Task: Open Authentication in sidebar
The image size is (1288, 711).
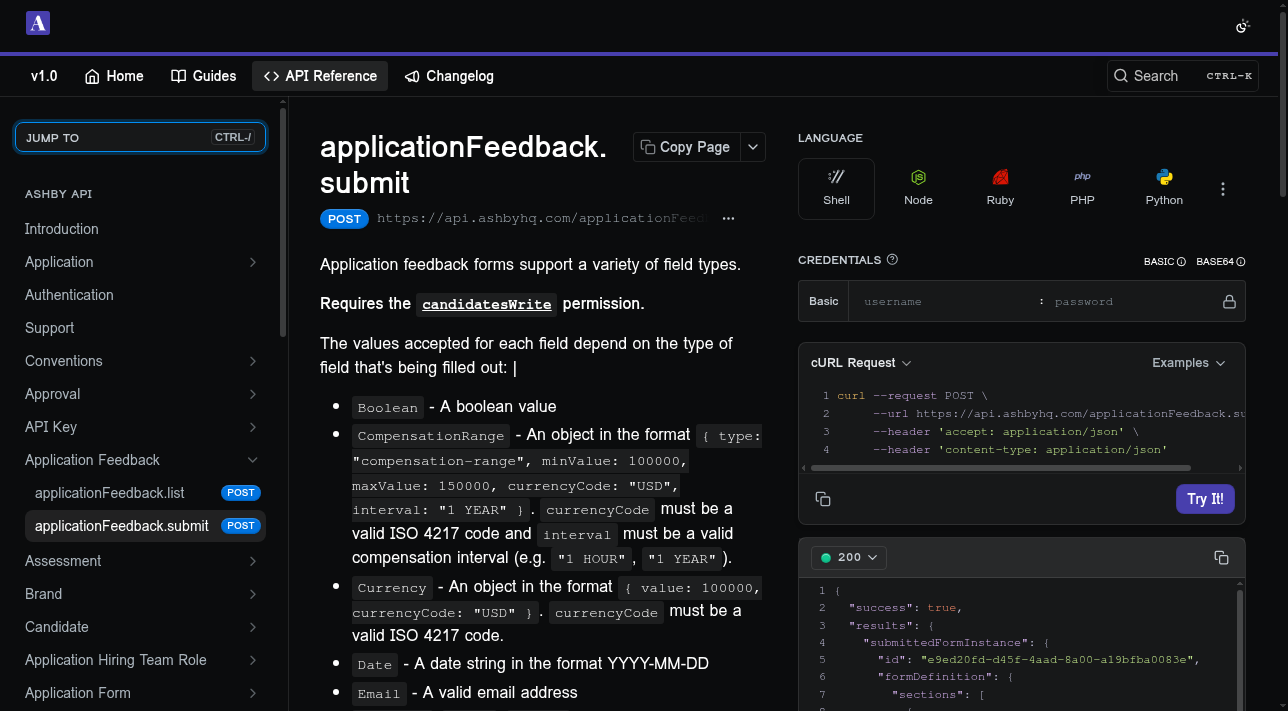Action: (x=69, y=295)
